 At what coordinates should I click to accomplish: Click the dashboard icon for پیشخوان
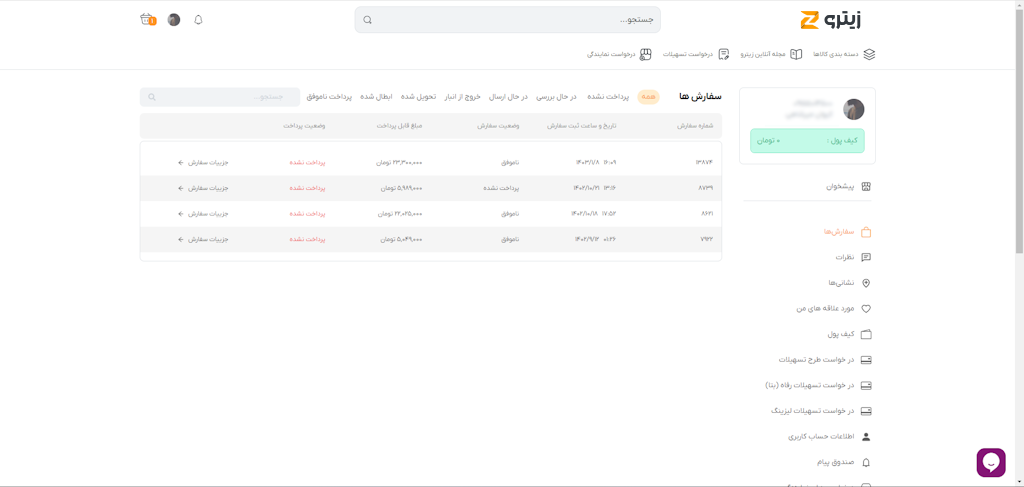point(866,187)
